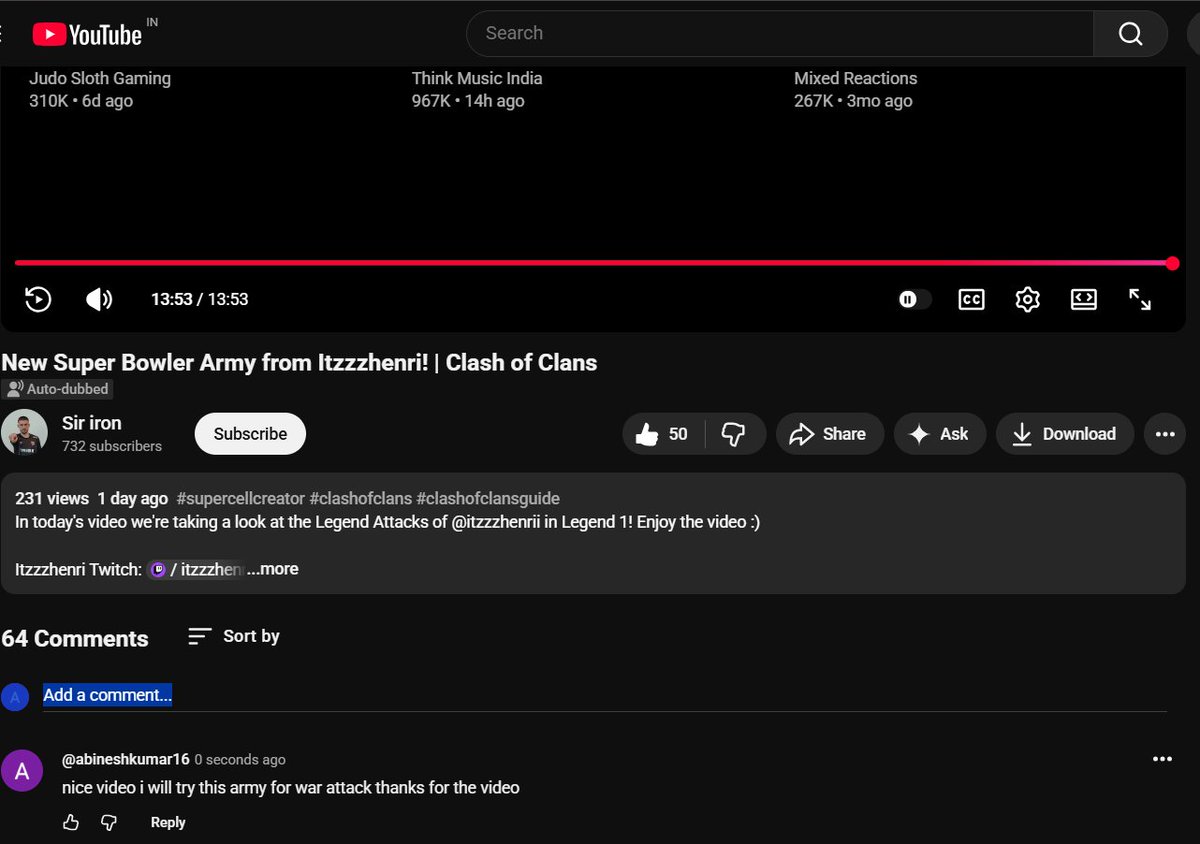Click the 732 subscribers text
The image size is (1200, 844).
(112, 446)
